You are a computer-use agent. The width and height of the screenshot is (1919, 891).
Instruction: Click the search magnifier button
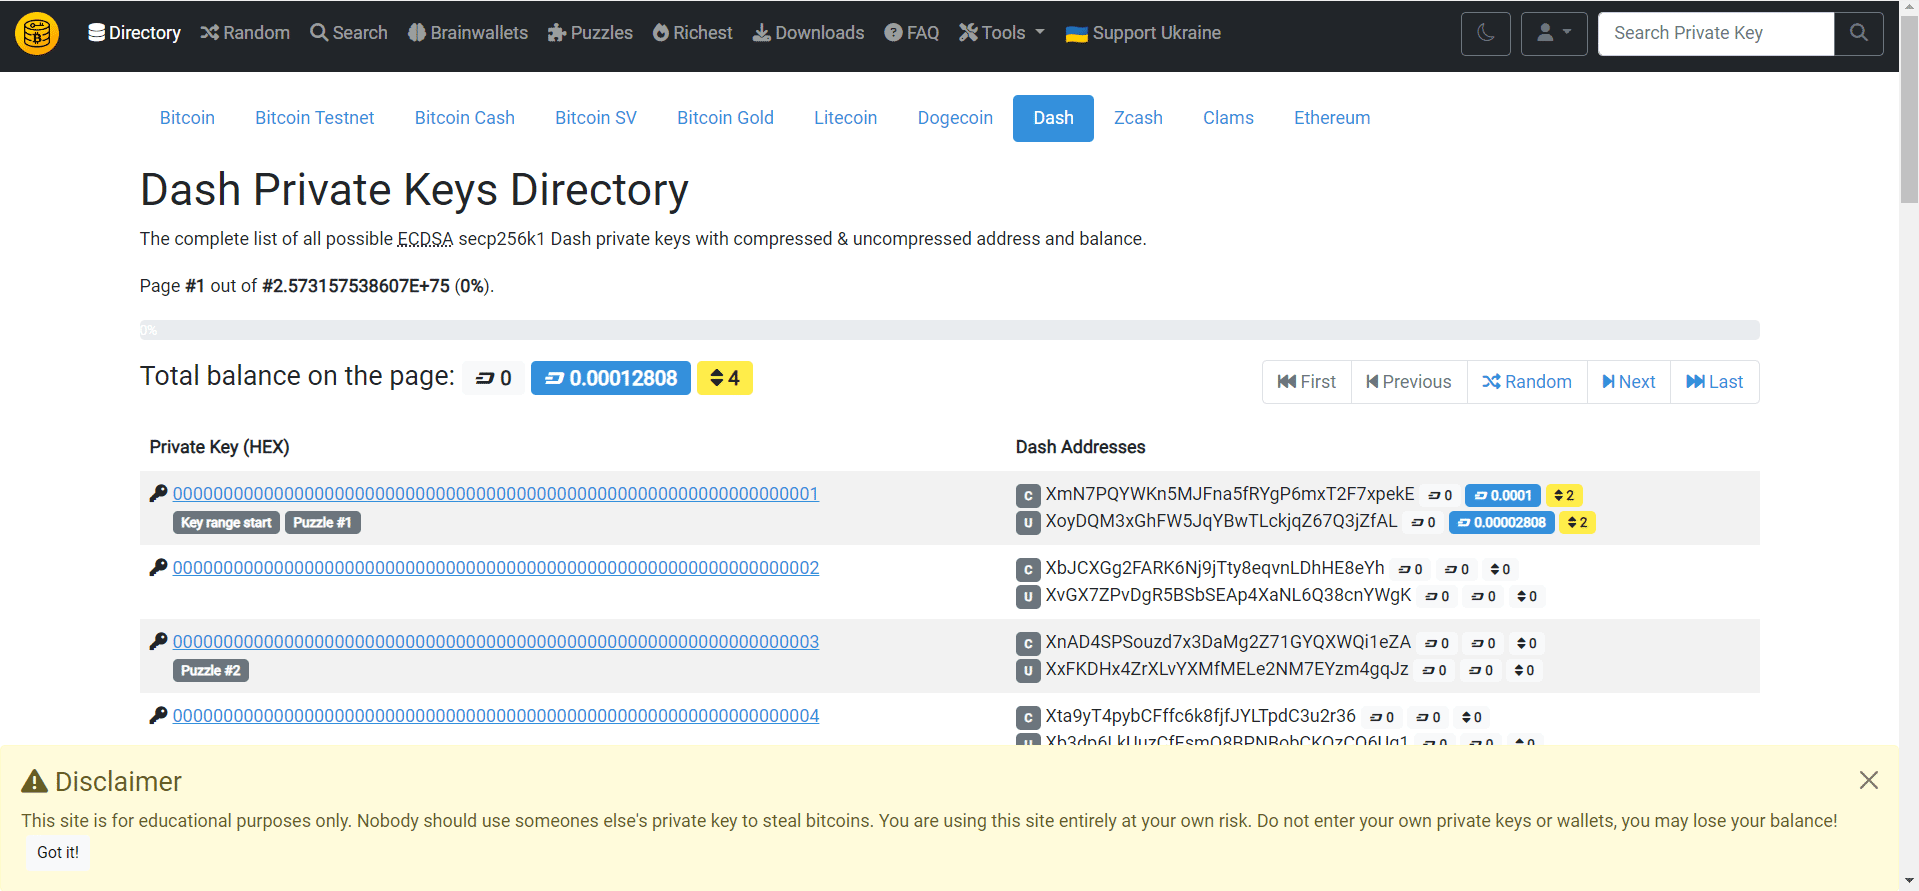click(1858, 33)
